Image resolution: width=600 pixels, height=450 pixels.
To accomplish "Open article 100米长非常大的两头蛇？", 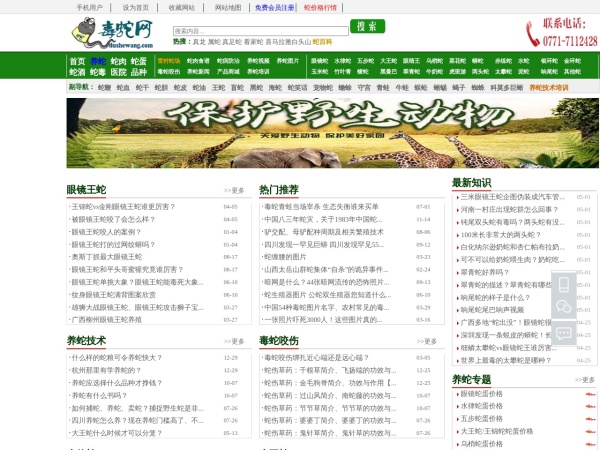I will [501, 235].
